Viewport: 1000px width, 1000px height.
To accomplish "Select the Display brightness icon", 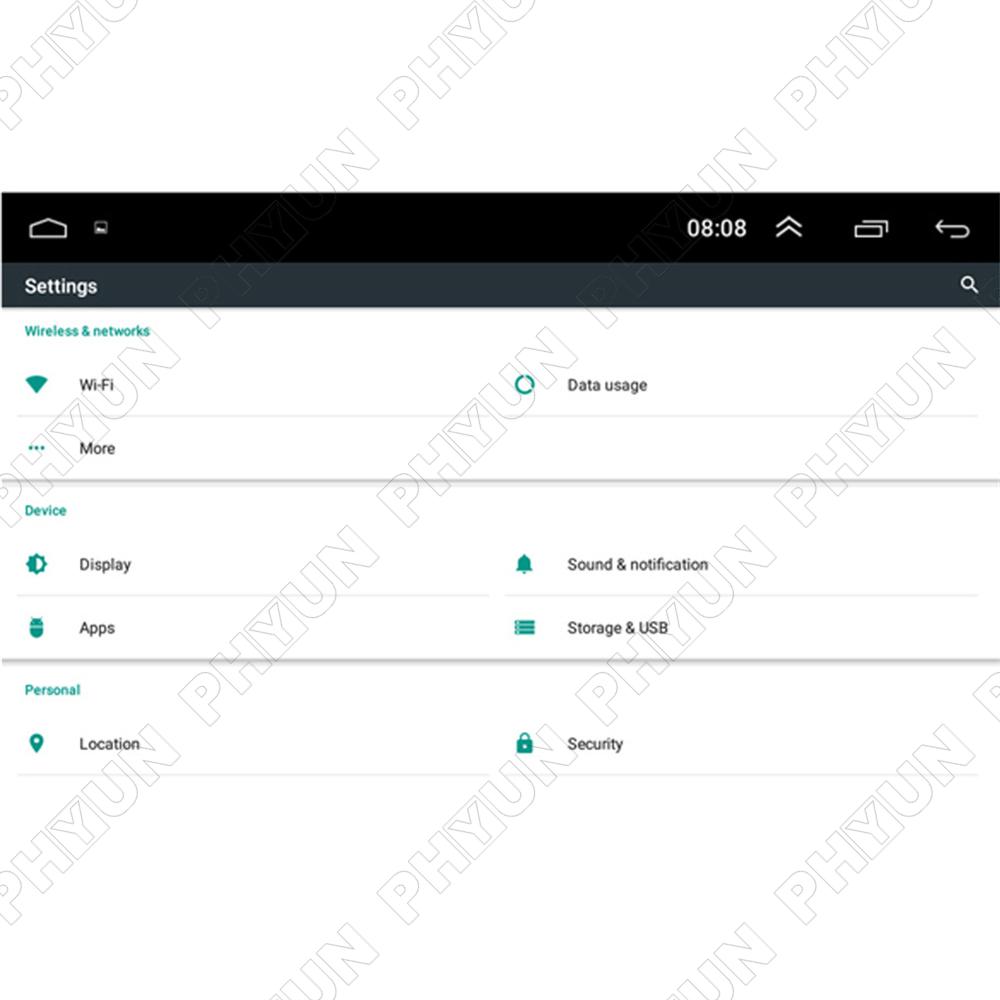I will tap(37, 564).
